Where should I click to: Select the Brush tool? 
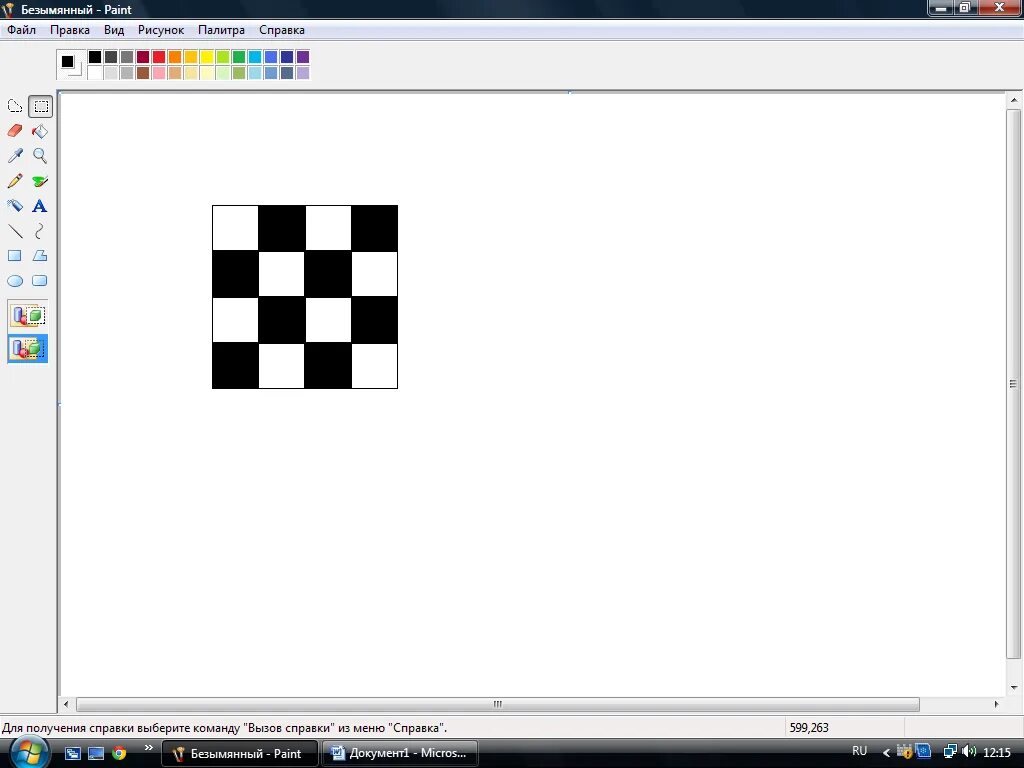(x=40, y=181)
